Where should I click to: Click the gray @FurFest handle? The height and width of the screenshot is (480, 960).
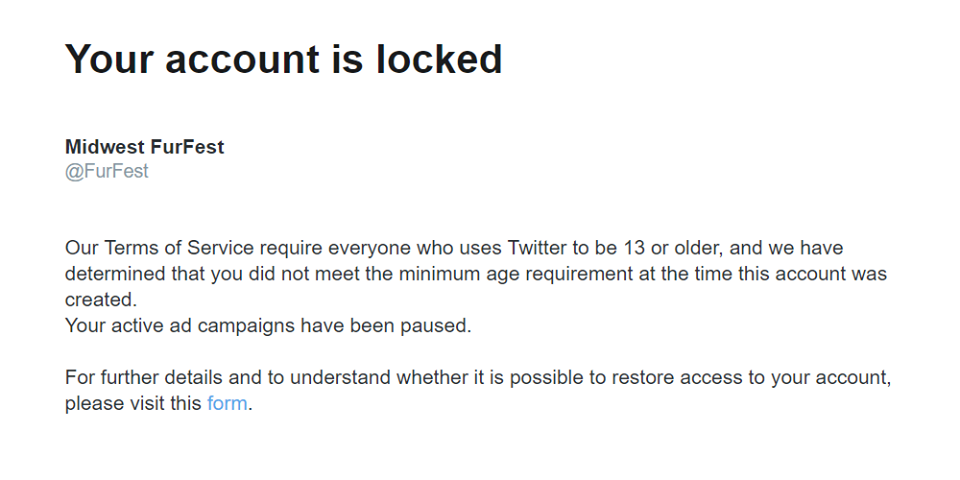point(106,171)
